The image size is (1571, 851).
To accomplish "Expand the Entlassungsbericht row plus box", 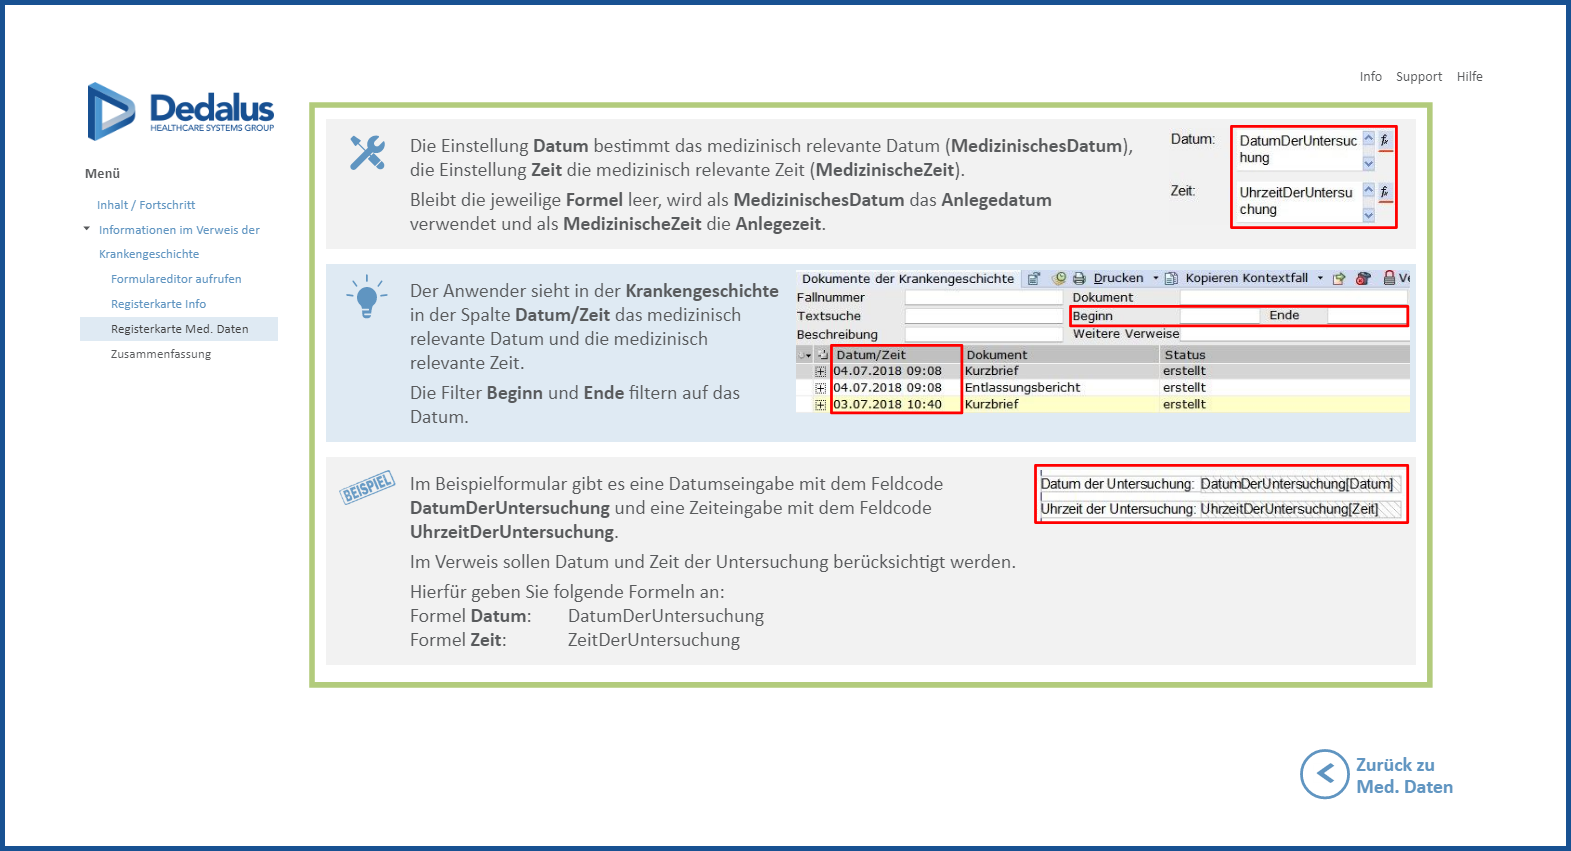I will click(x=820, y=388).
